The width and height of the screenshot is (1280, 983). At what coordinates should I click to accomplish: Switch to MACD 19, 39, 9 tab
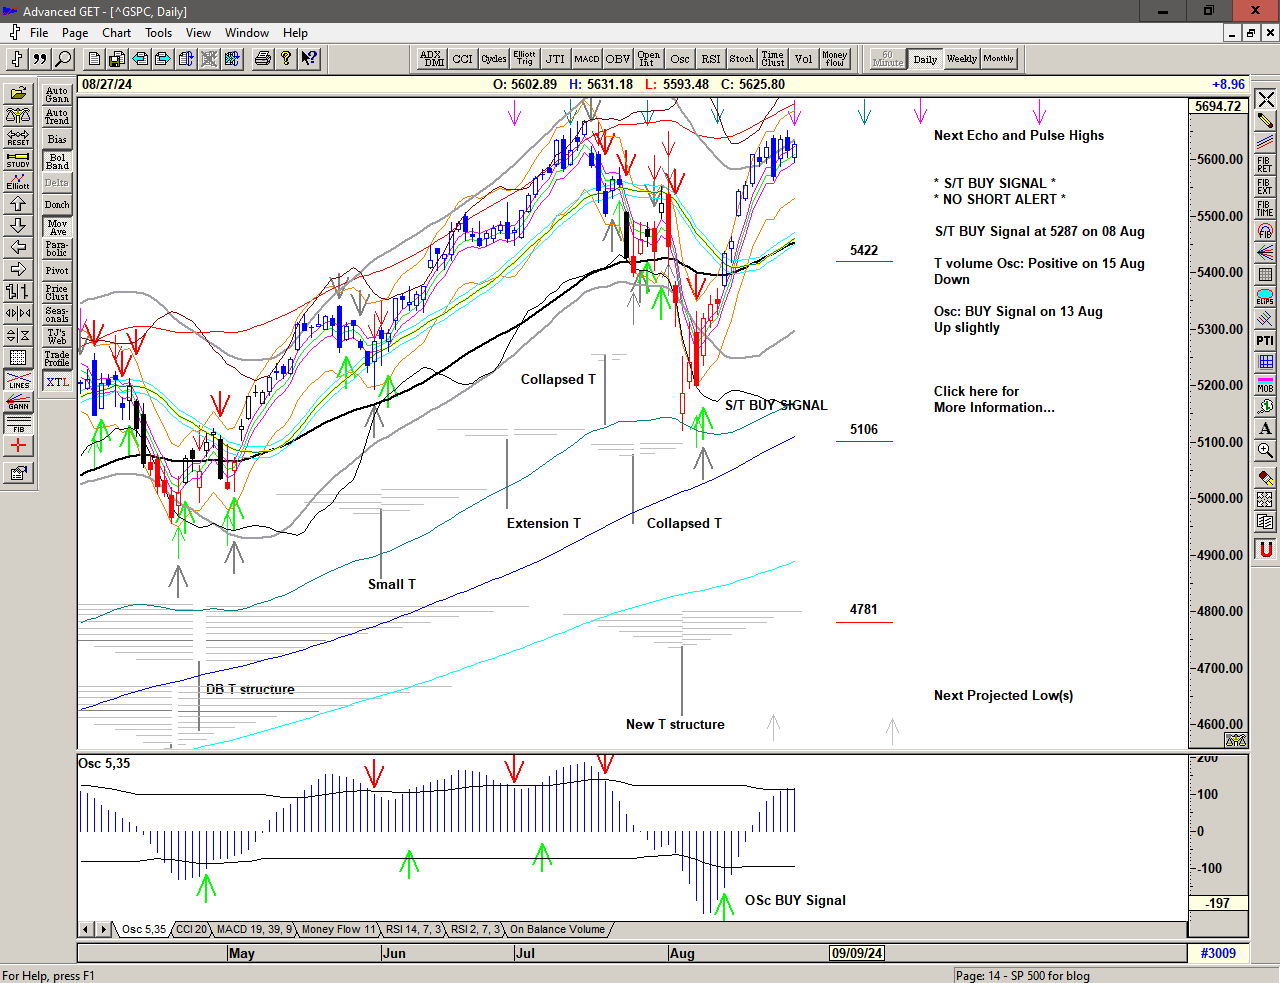point(254,929)
